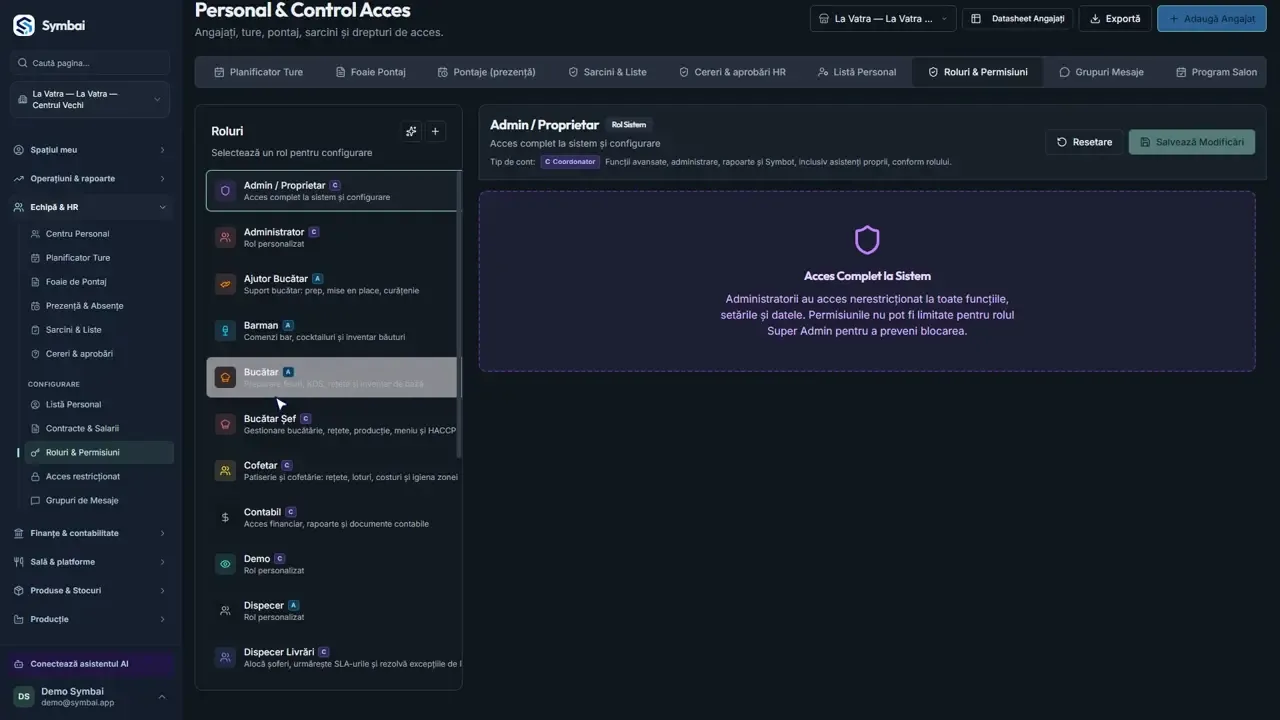This screenshot has width=1280, height=720.
Task: Collapse the Echipă & HR section
Action: [x=91, y=207]
